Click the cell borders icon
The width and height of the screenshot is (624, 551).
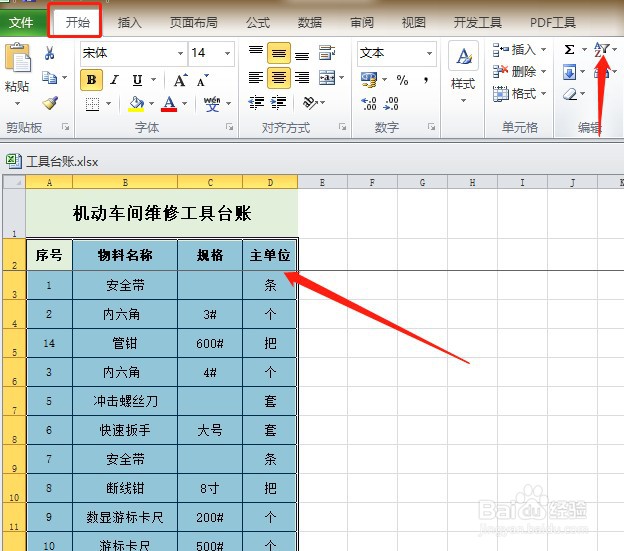click(92, 104)
